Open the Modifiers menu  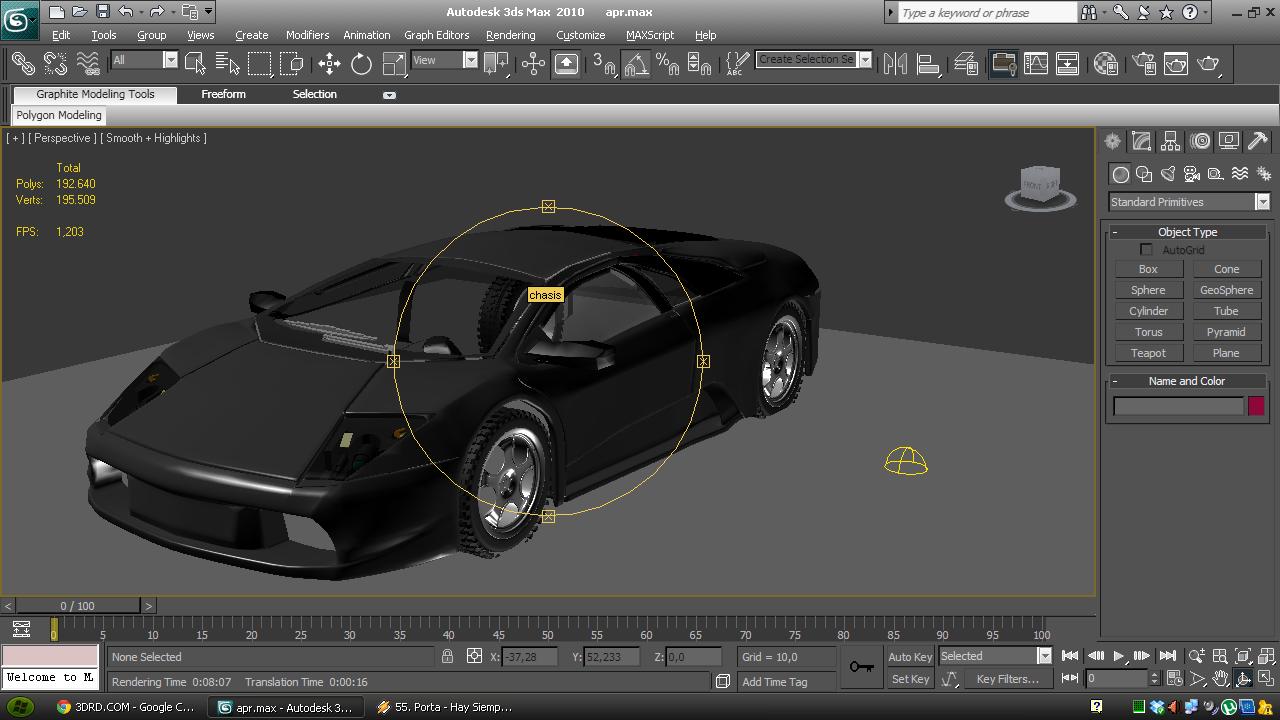[x=307, y=35]
